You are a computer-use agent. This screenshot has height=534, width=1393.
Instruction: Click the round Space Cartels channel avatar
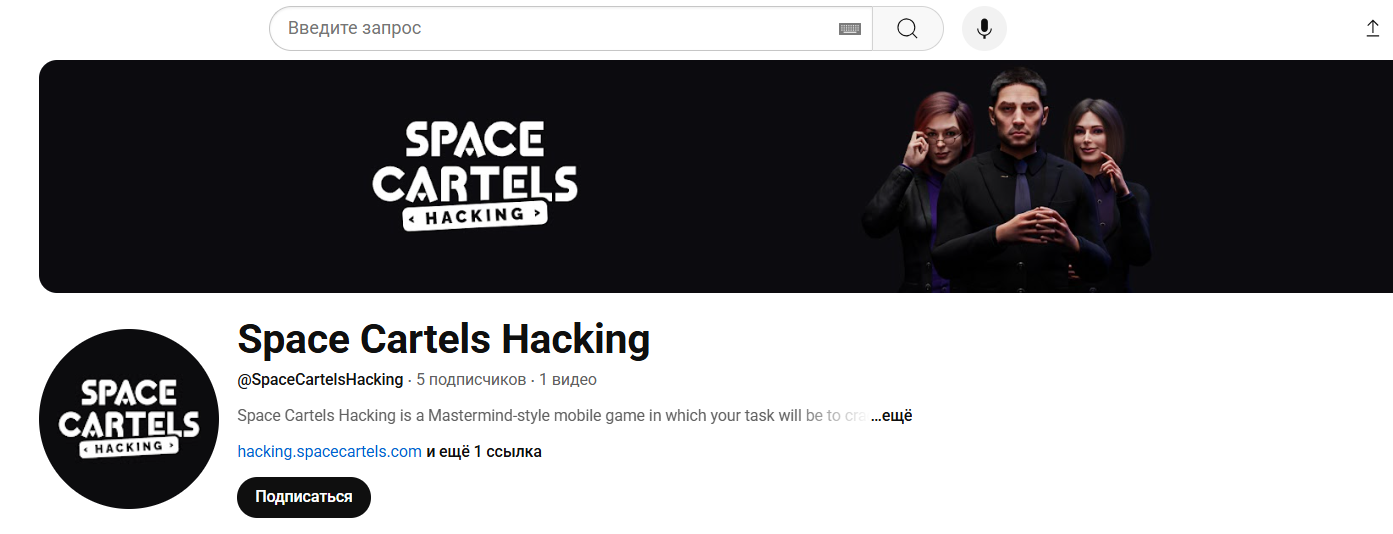click(129, 419)
